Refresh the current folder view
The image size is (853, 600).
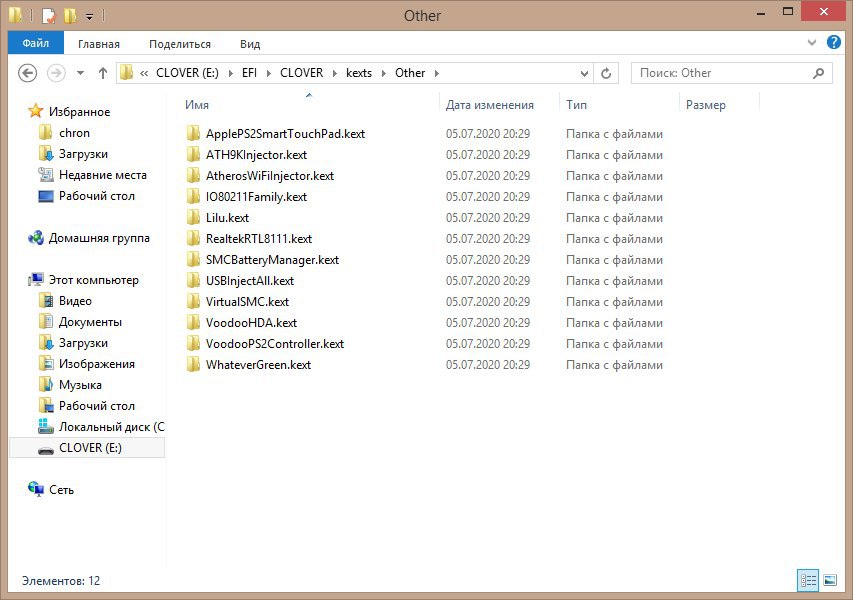pyautogui.click(x=606, y=73)
